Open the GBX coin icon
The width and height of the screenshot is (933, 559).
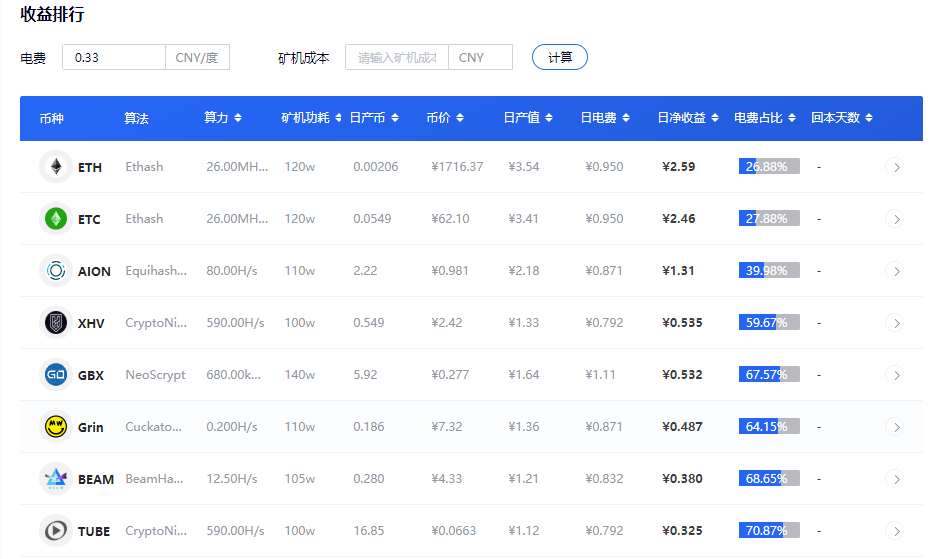point(55,375)
